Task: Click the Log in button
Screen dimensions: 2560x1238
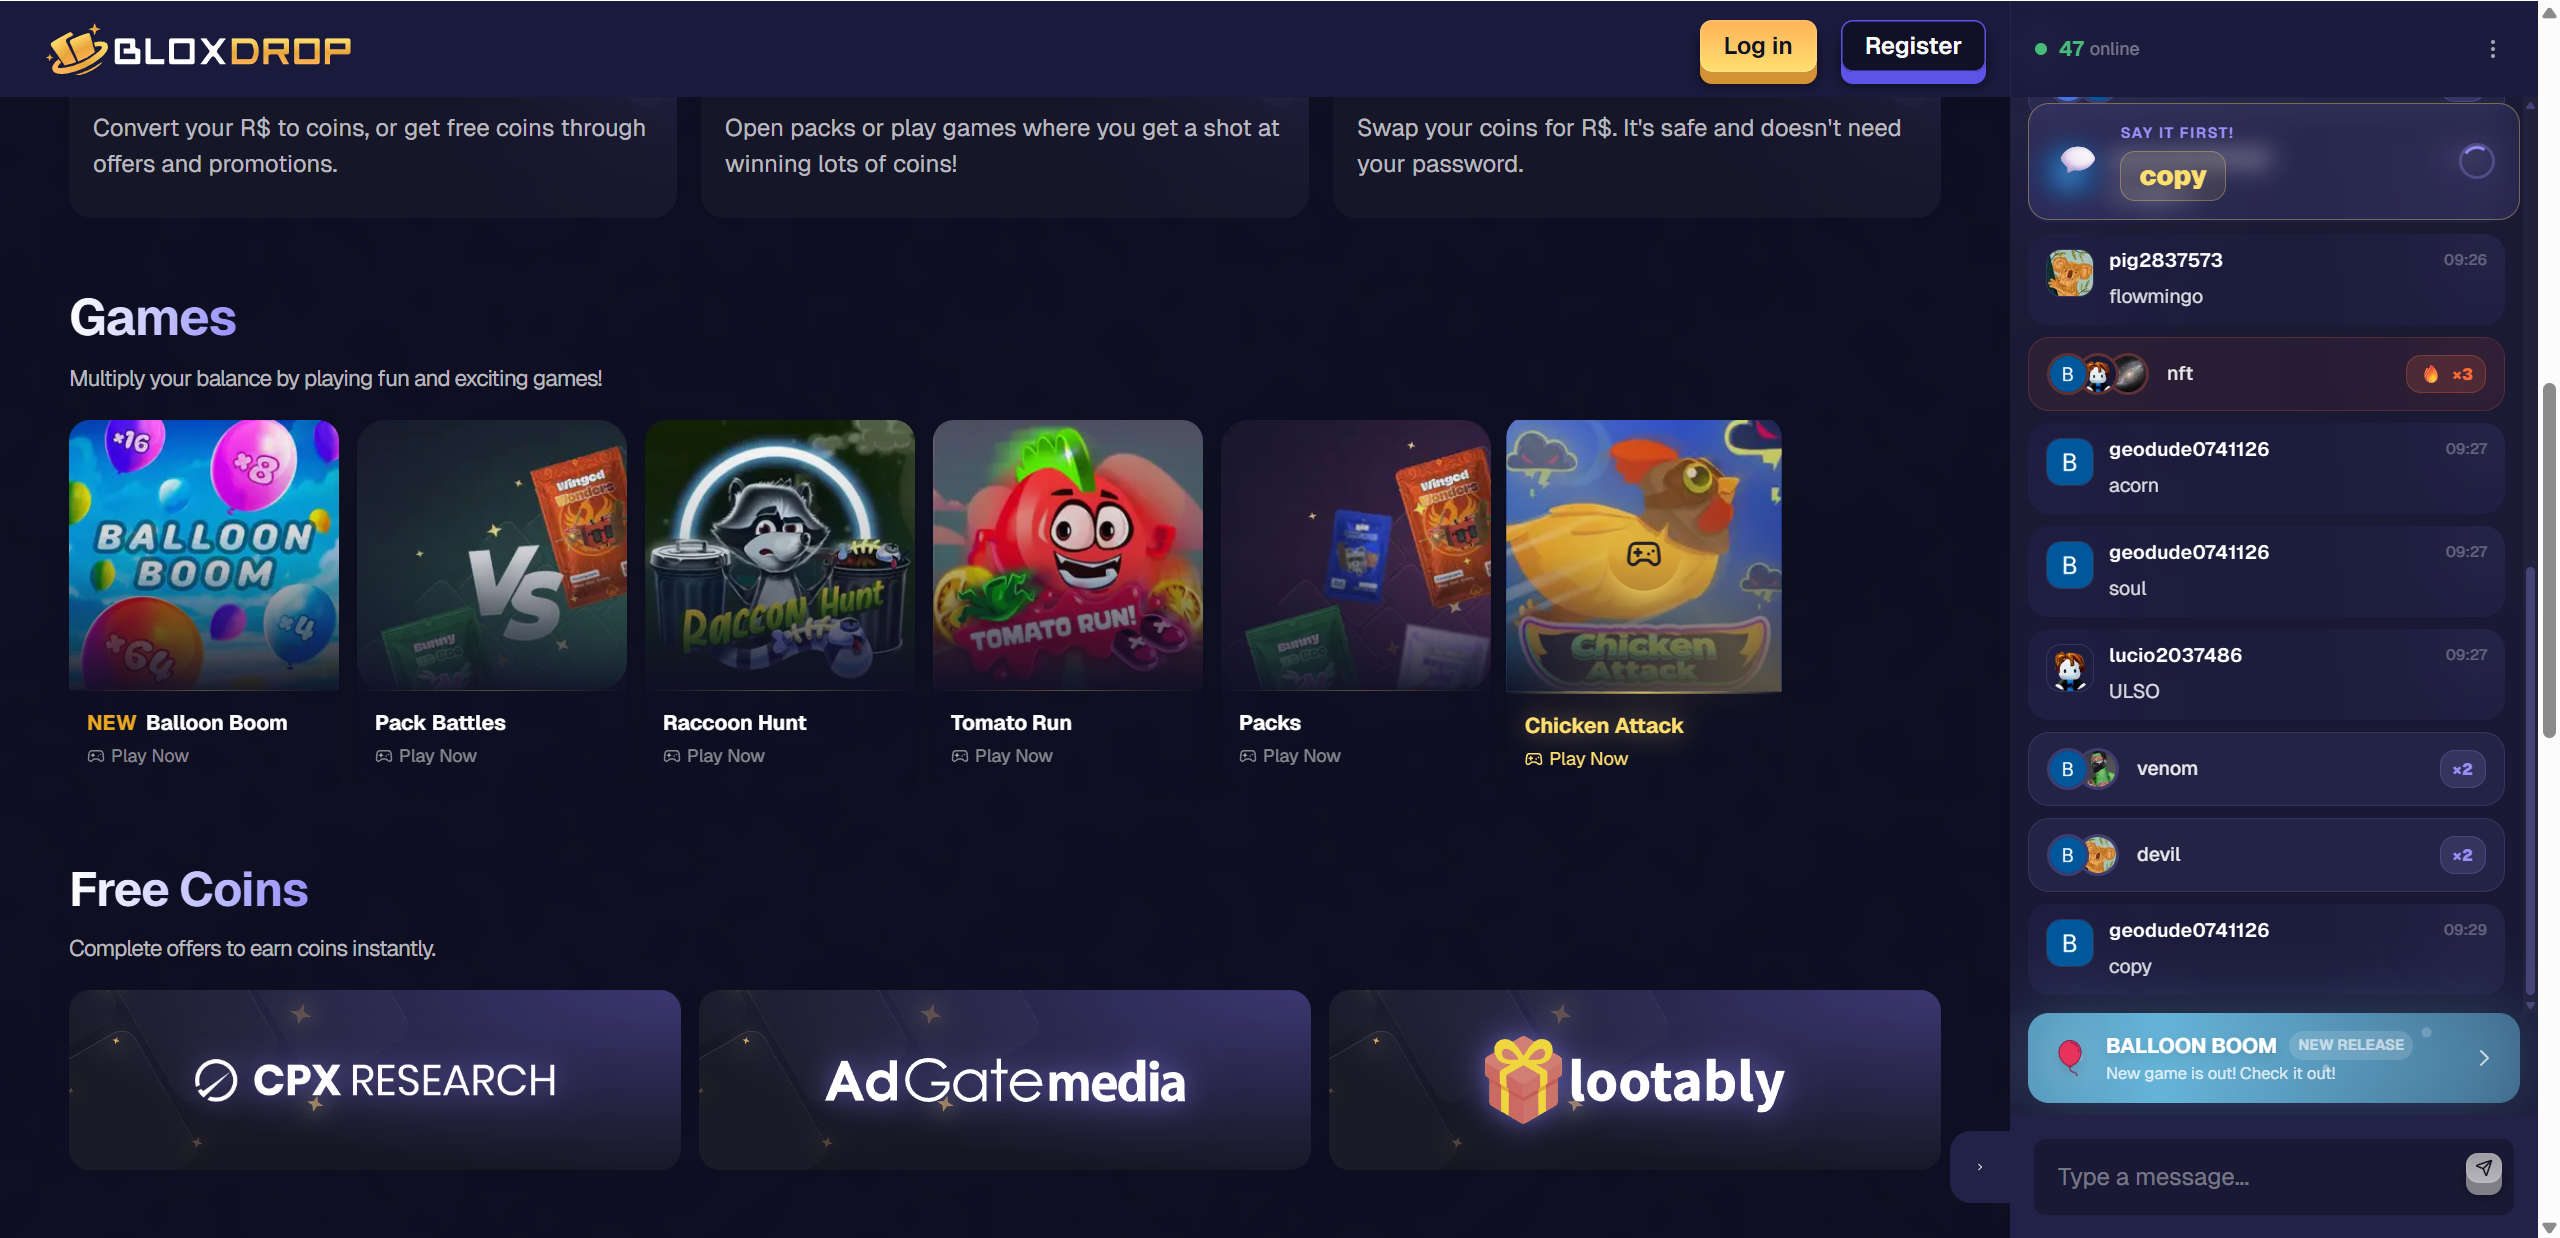Action: (x=1757, y=49)
